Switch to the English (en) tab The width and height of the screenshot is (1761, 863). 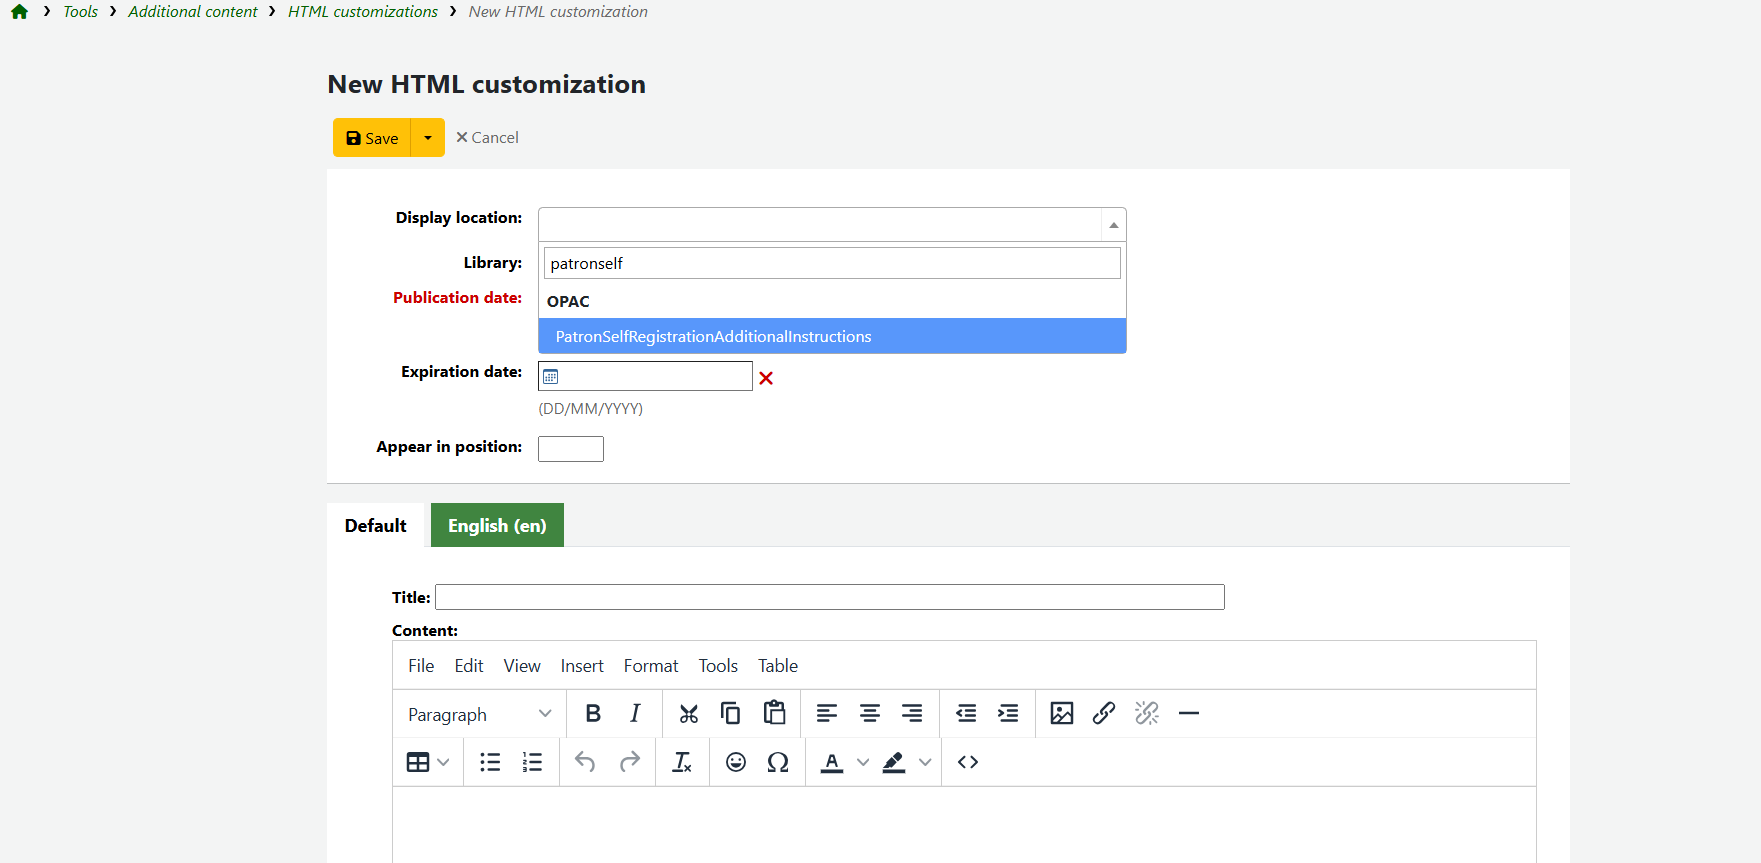(497, 525)
